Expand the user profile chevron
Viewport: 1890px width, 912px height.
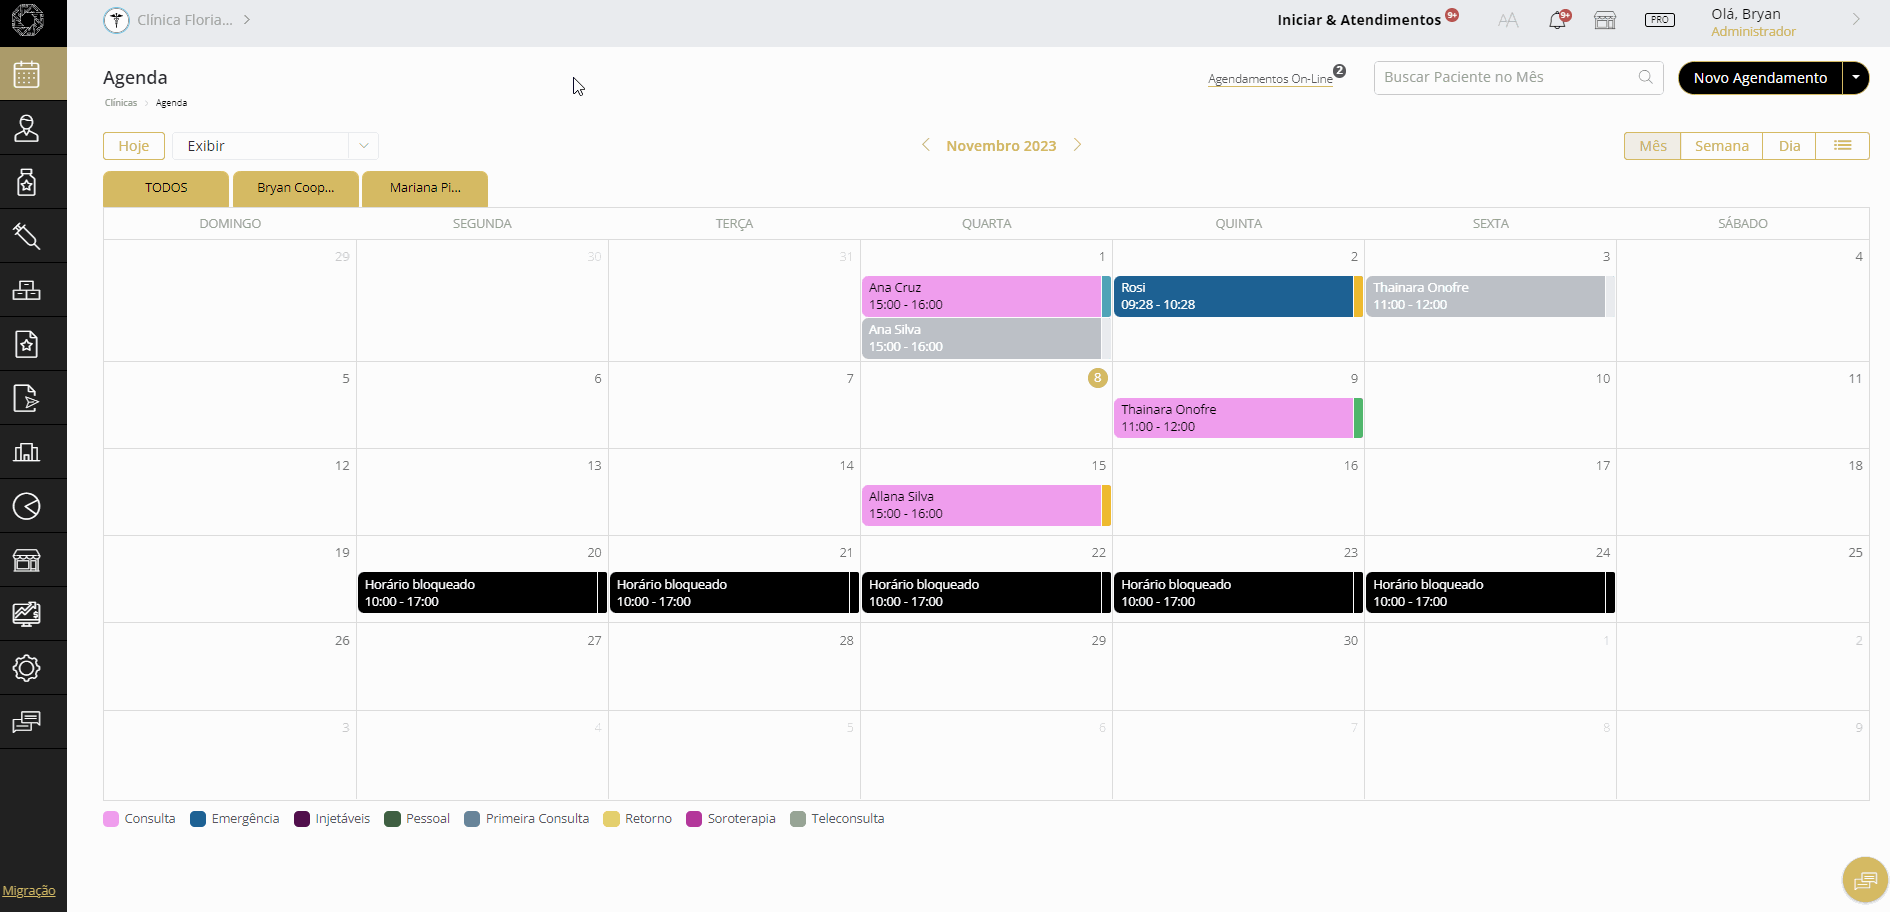pos(1856,20)
